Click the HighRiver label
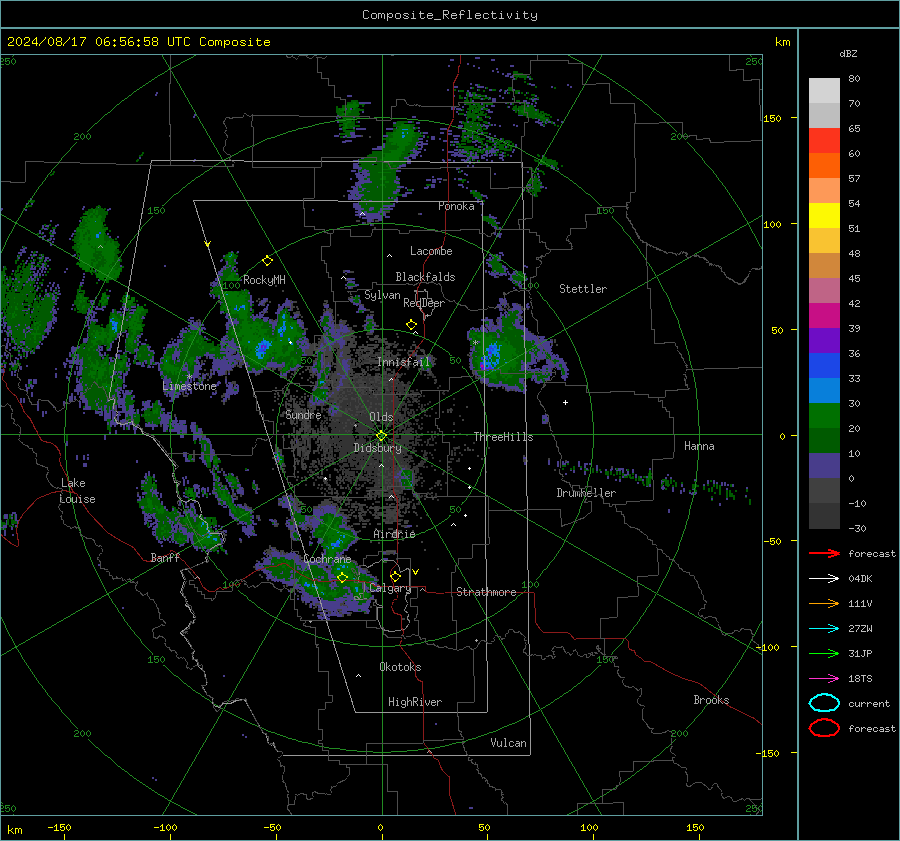Viewport: 900px width, 841px height. click(x=415, y=702)
